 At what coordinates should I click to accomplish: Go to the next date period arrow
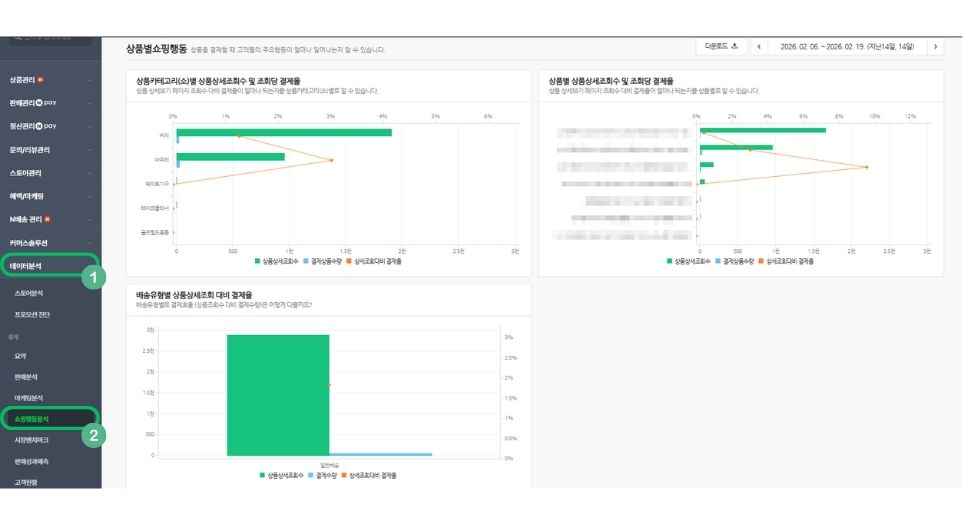point(935,47)
